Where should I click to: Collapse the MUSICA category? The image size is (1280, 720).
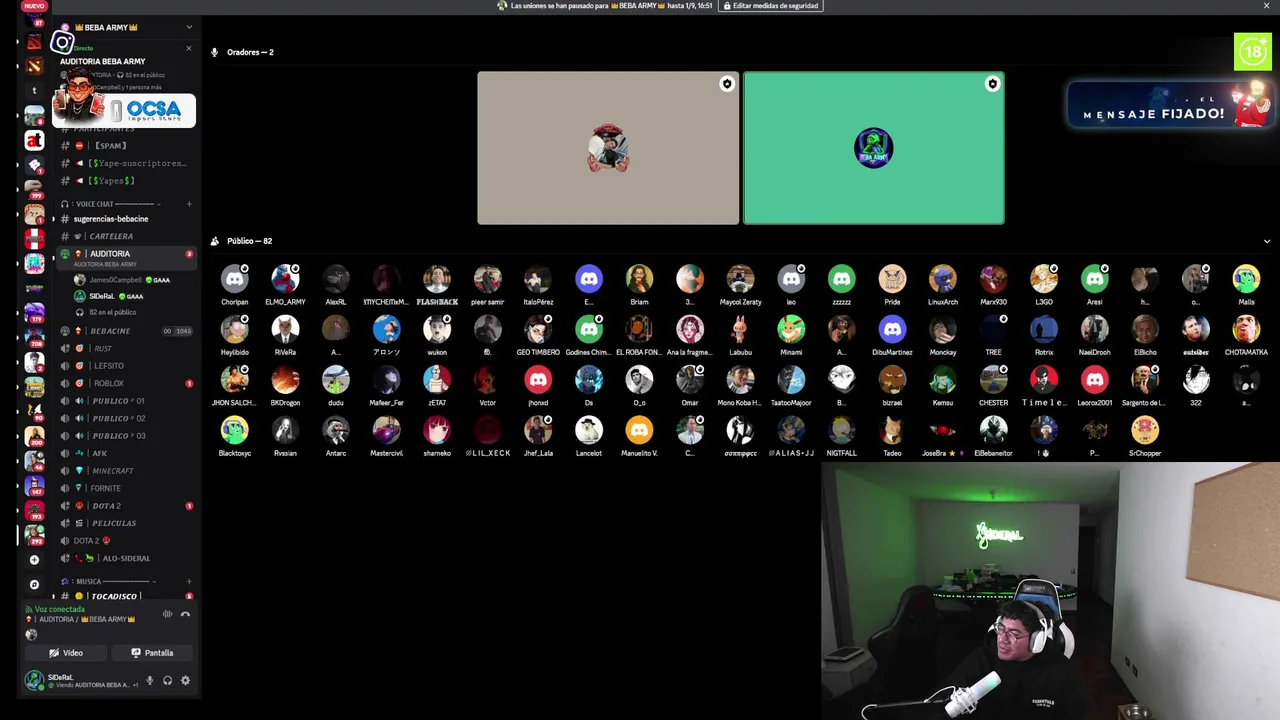point(108,581)
